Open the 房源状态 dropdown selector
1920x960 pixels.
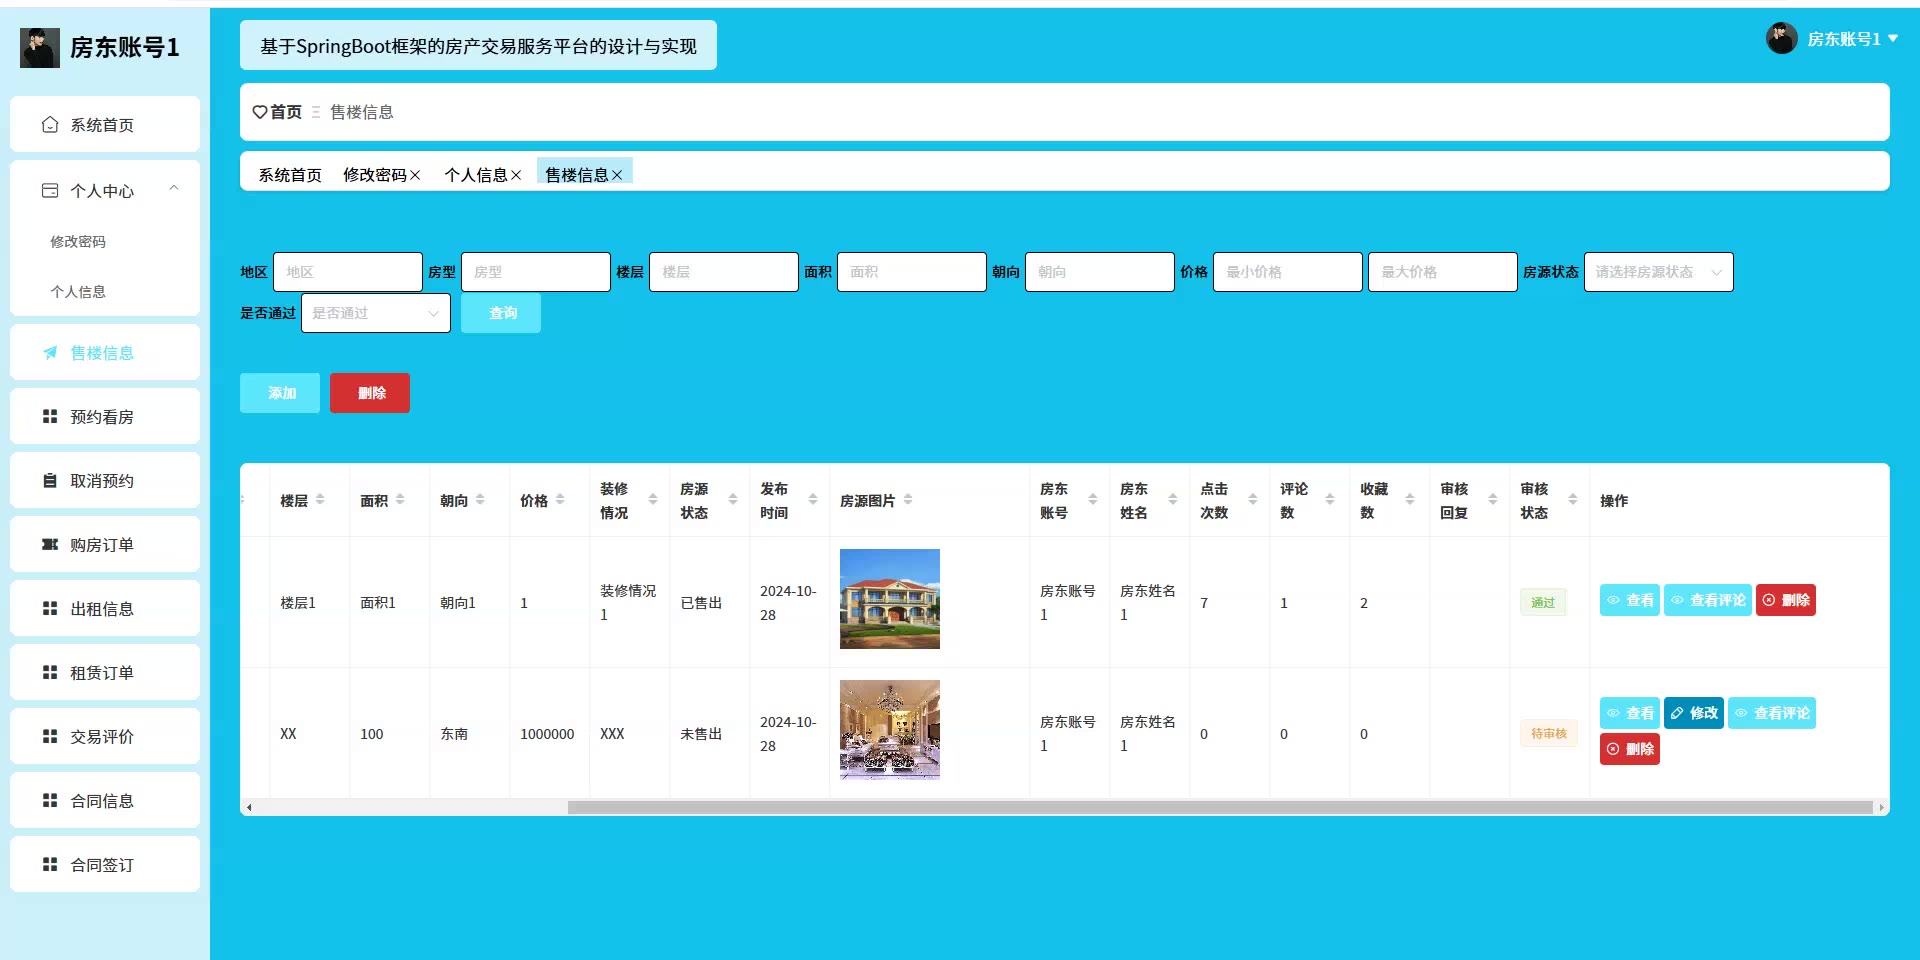(1658, 272)
